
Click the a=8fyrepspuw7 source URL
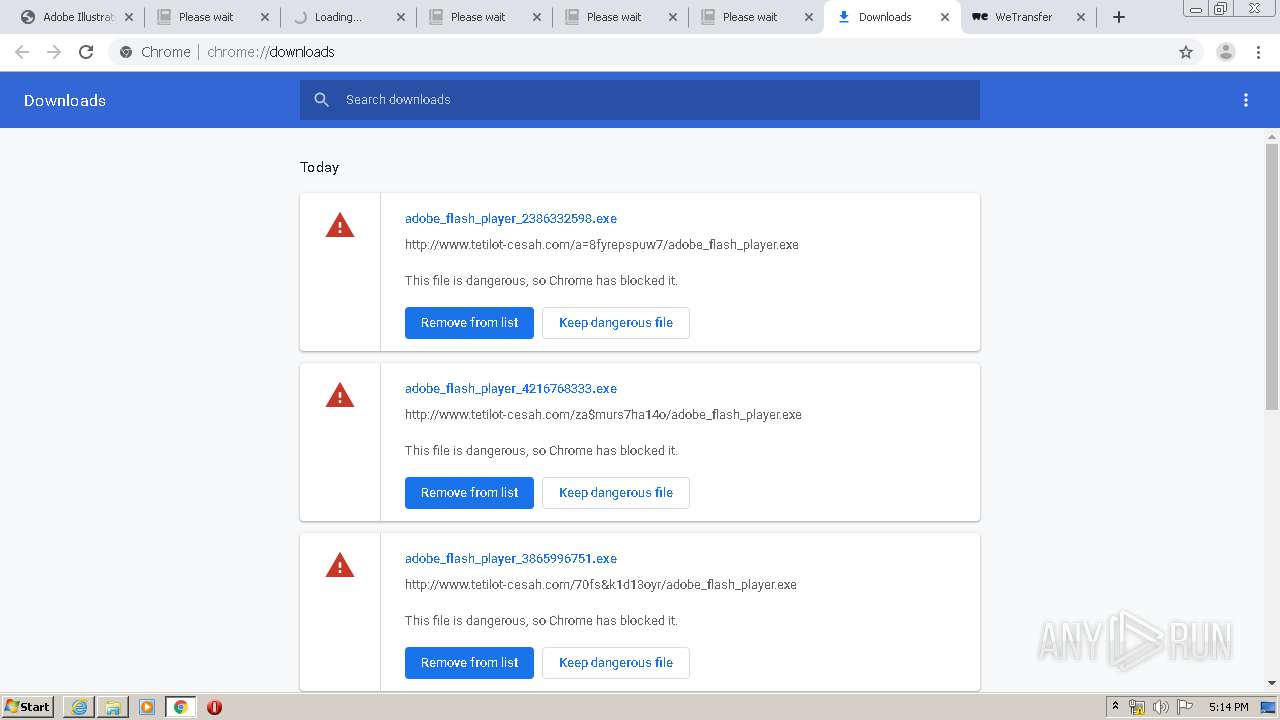point(602,245)
